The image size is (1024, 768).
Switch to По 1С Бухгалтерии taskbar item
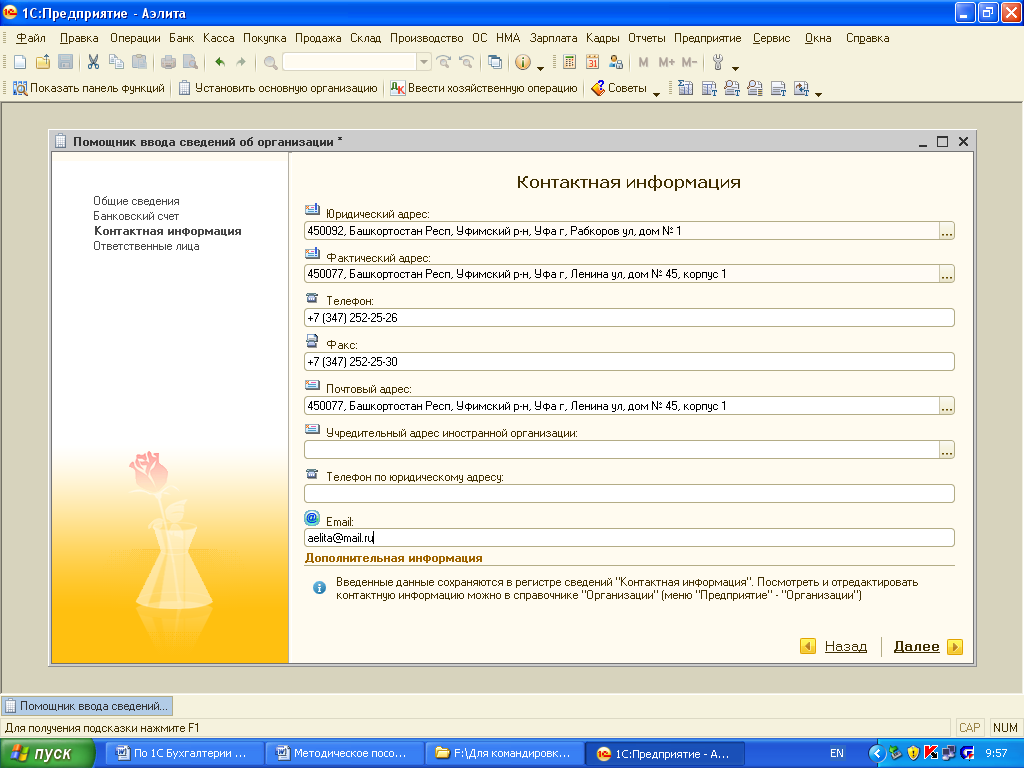[183, 754]
